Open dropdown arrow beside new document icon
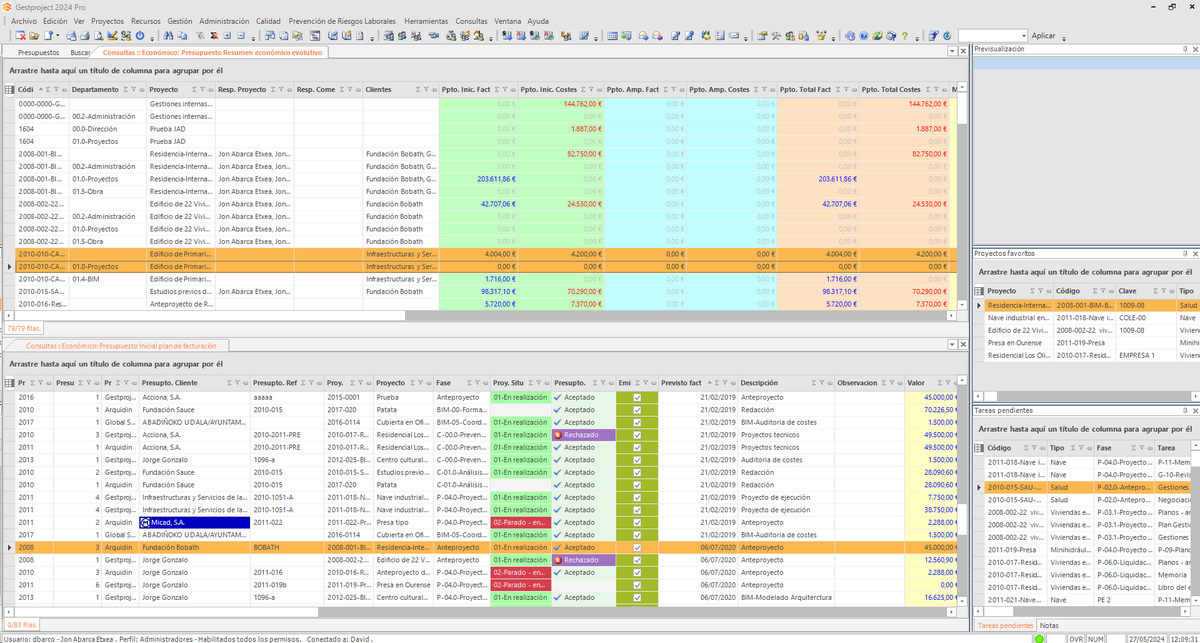 (x=57, y=36)
